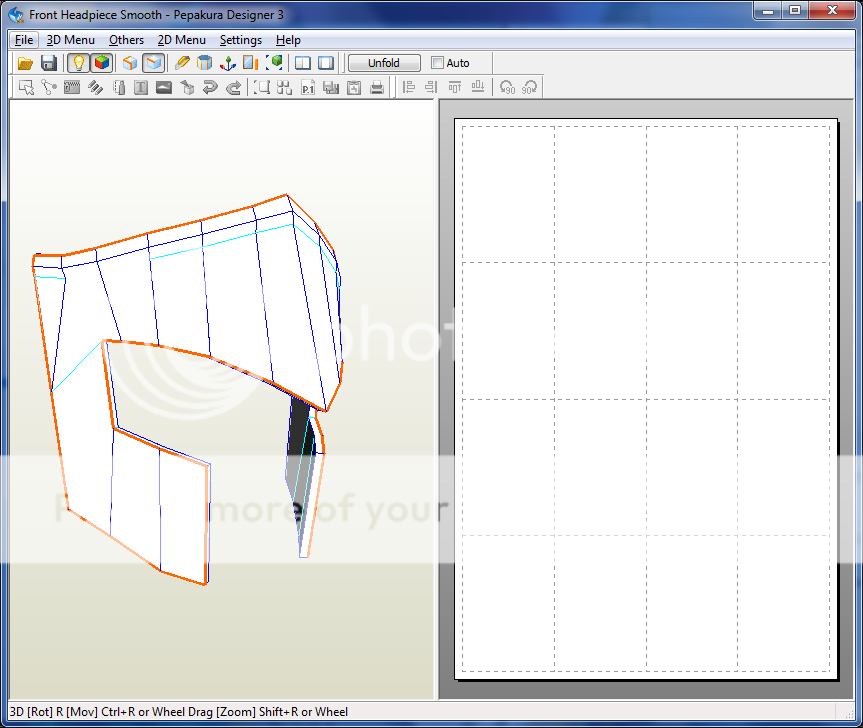Click the edit flaps tool icon
Screen dimensions: 863x728
point(72,87)
